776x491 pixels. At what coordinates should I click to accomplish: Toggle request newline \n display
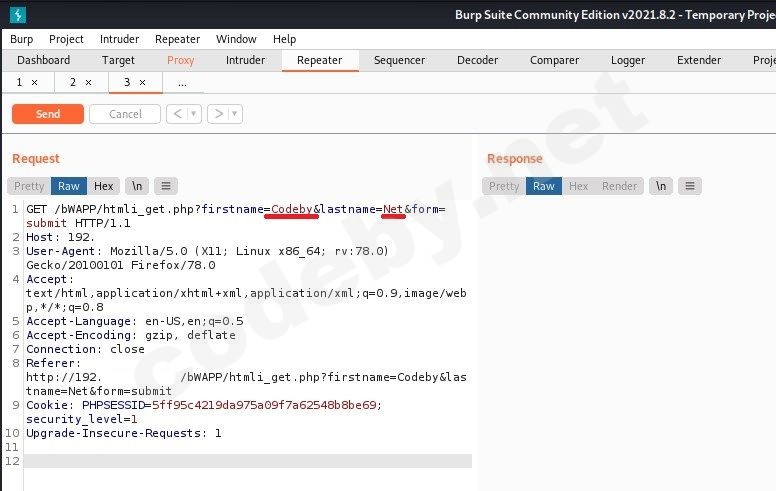137,186
